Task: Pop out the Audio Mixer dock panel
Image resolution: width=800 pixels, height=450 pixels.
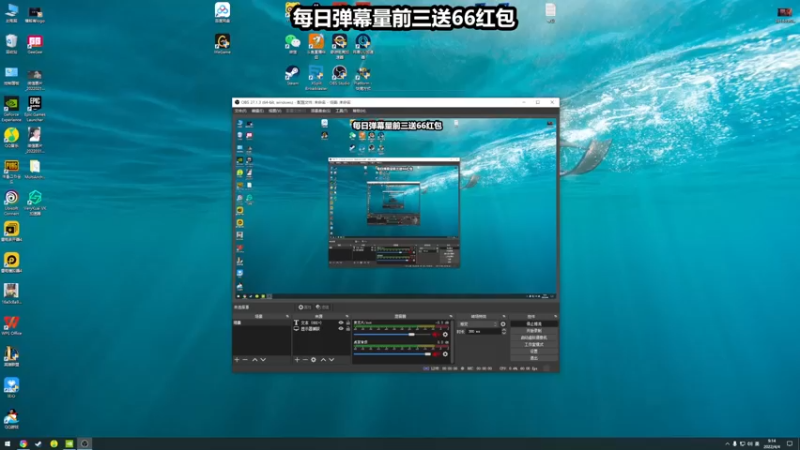Action: pos(451,316)
